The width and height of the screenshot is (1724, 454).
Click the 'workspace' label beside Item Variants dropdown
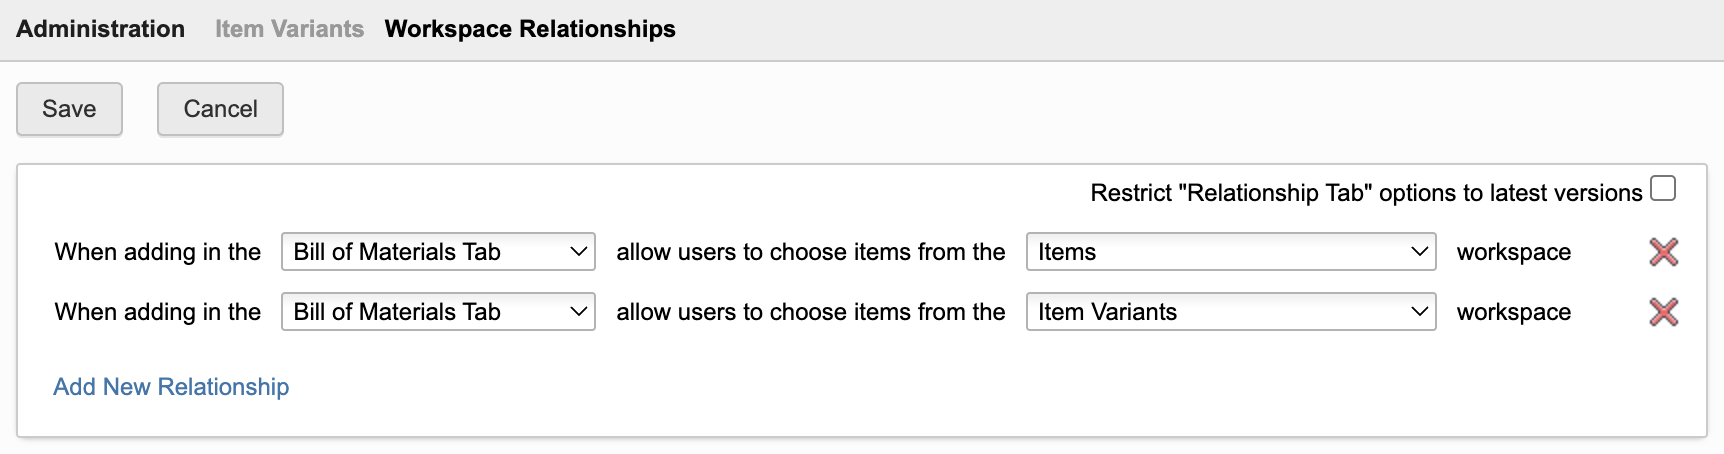tap(1513, 312)
